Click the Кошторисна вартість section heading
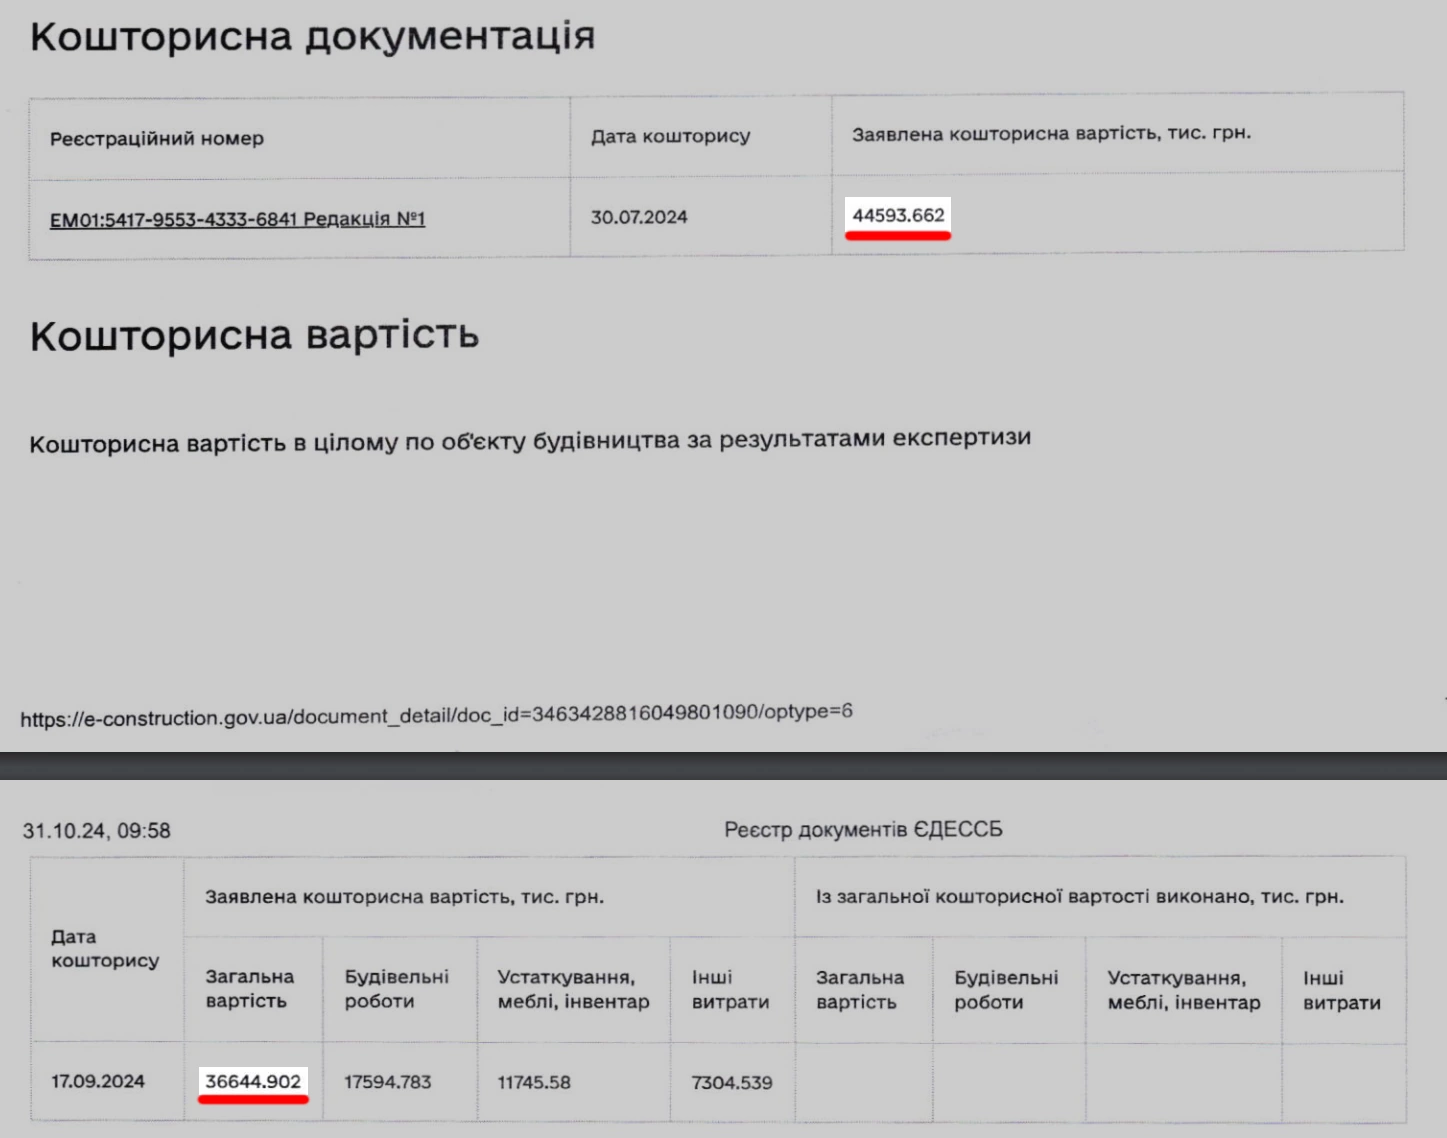The height and width of the screenshot is (1138, 1447). pos(254,335)
